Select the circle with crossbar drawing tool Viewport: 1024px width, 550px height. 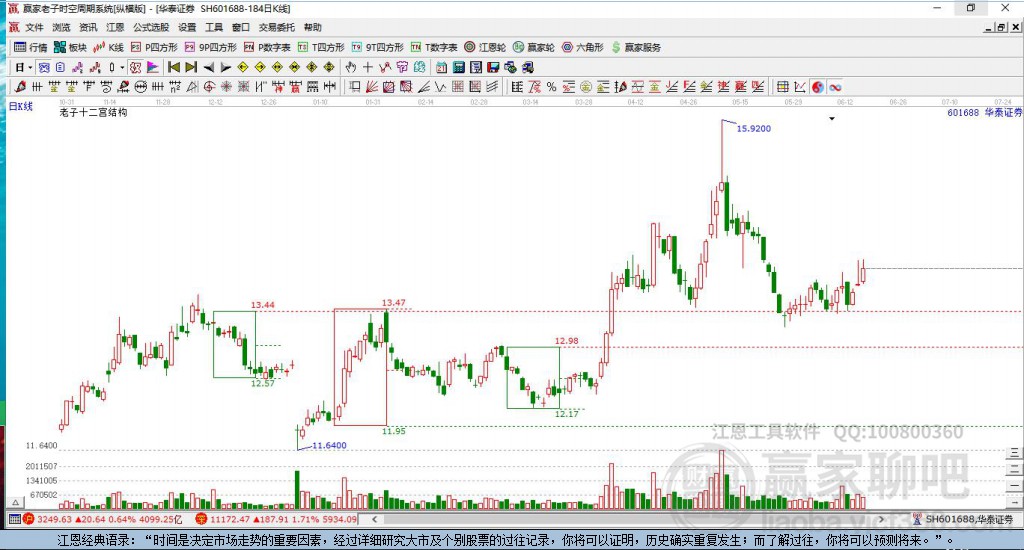140,87
